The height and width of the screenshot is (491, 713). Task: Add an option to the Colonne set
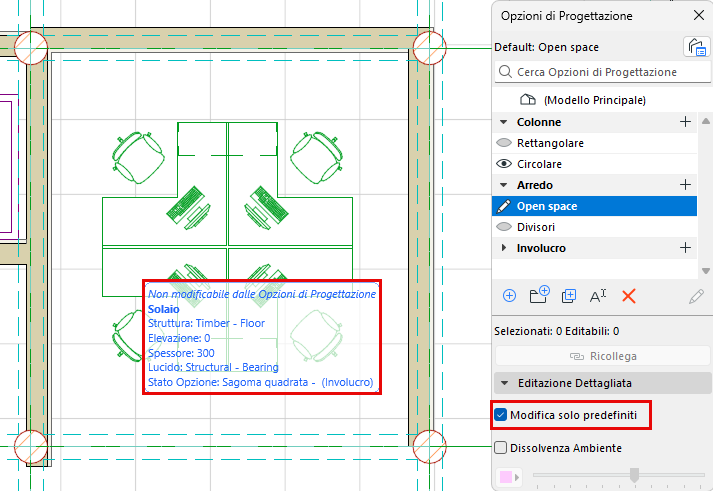[x=685, y=121]
